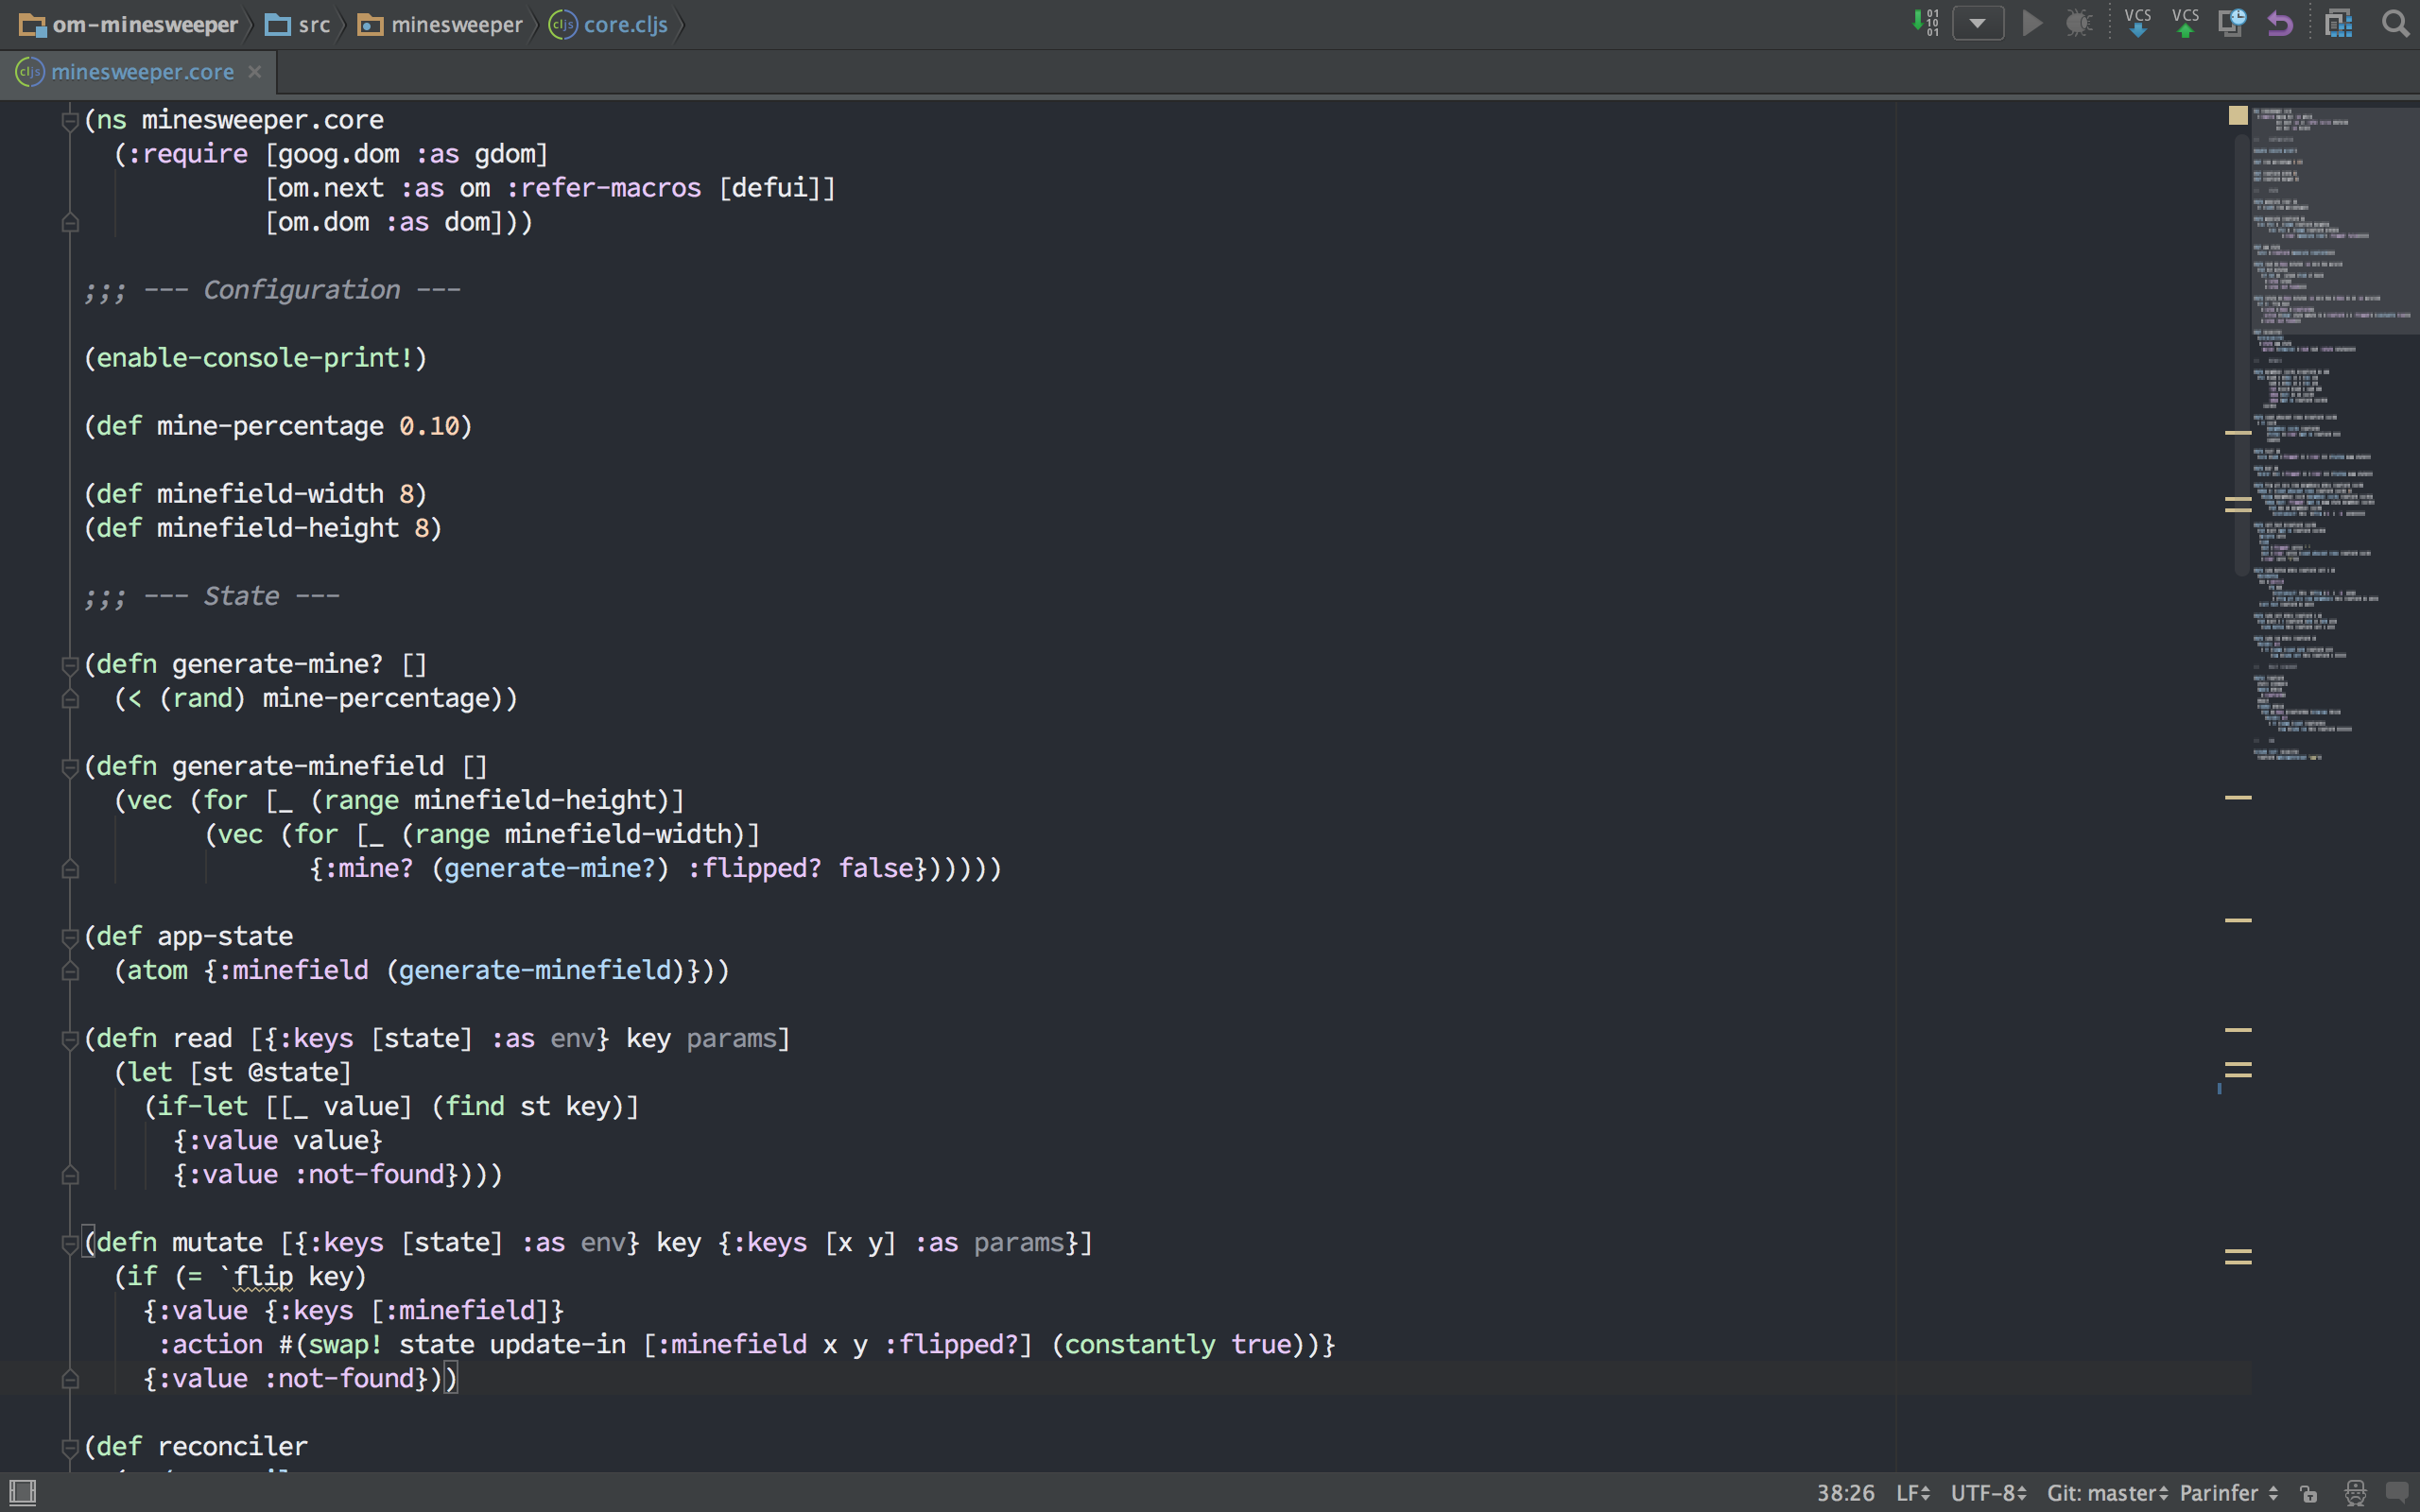Open the run configuration dropdown

click(x=1977, y=22)
